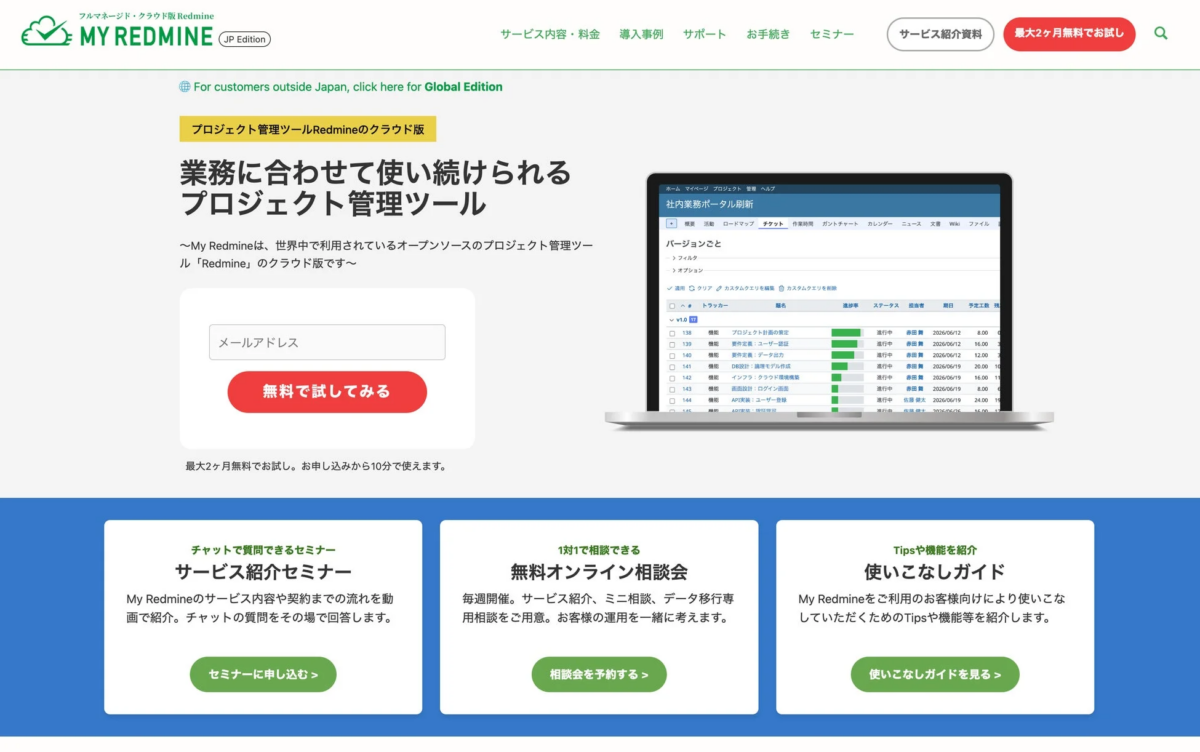
Task: Click the セミナーに申し込む button
Action: 263,674
